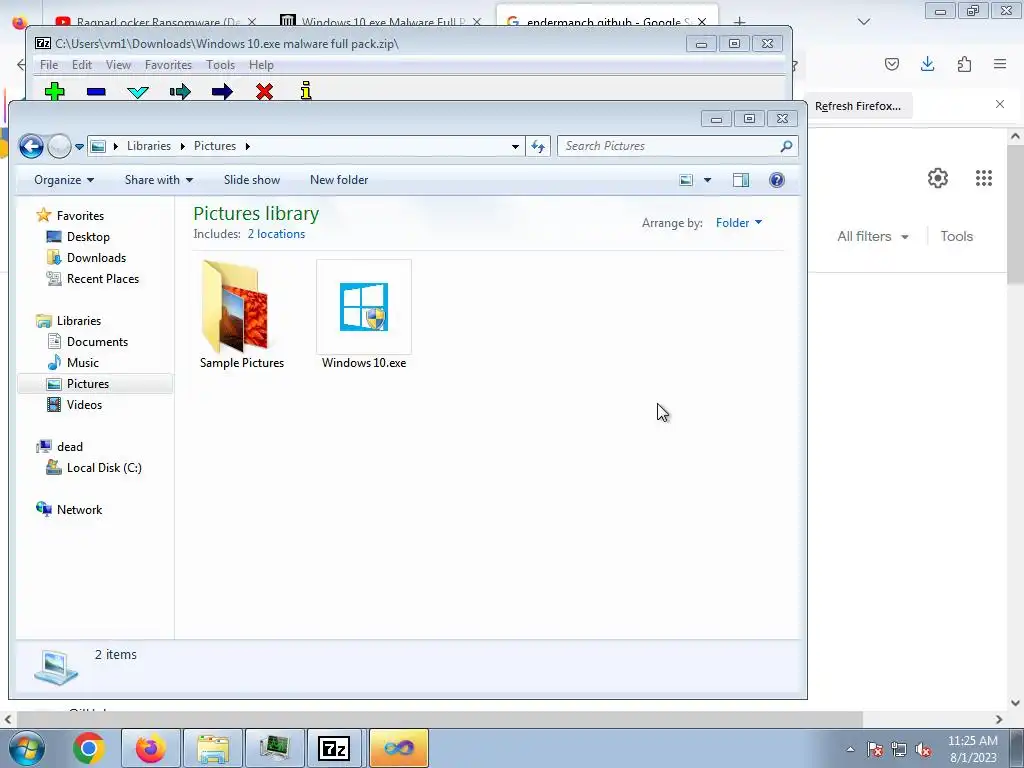Click the Explorer Back navigation button

tap(31, 146)
